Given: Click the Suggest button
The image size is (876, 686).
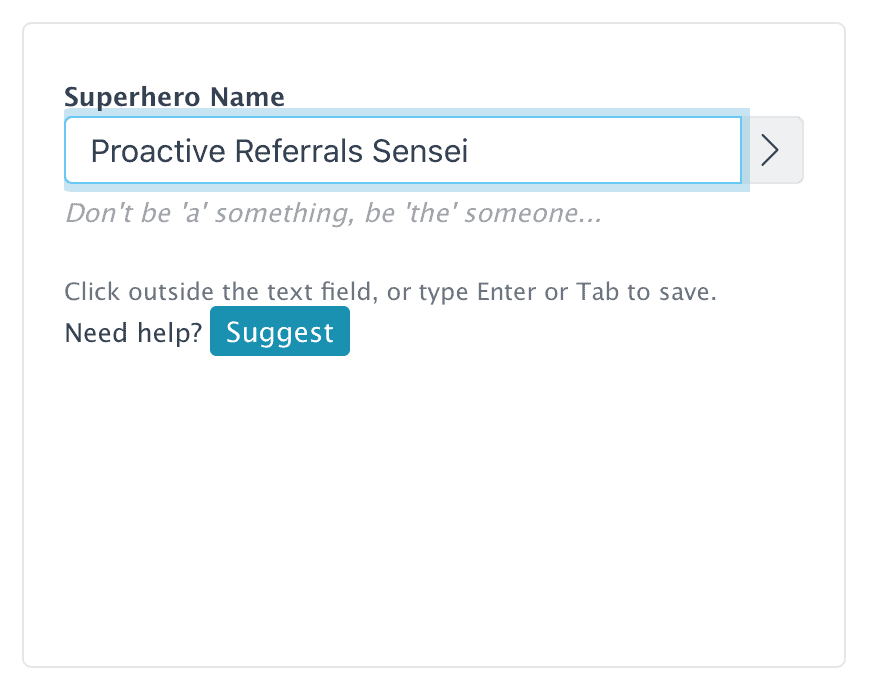Looking at the screenshot, I should tap(280, 331).
